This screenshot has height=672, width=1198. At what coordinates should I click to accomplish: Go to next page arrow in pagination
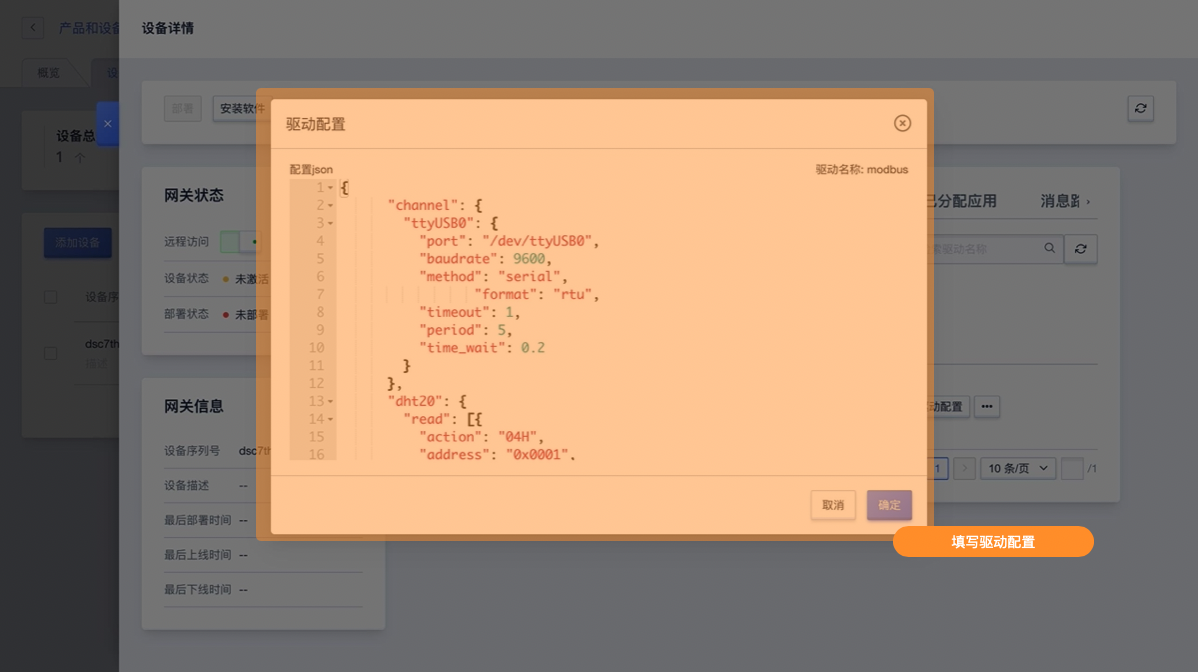(964, 468)
